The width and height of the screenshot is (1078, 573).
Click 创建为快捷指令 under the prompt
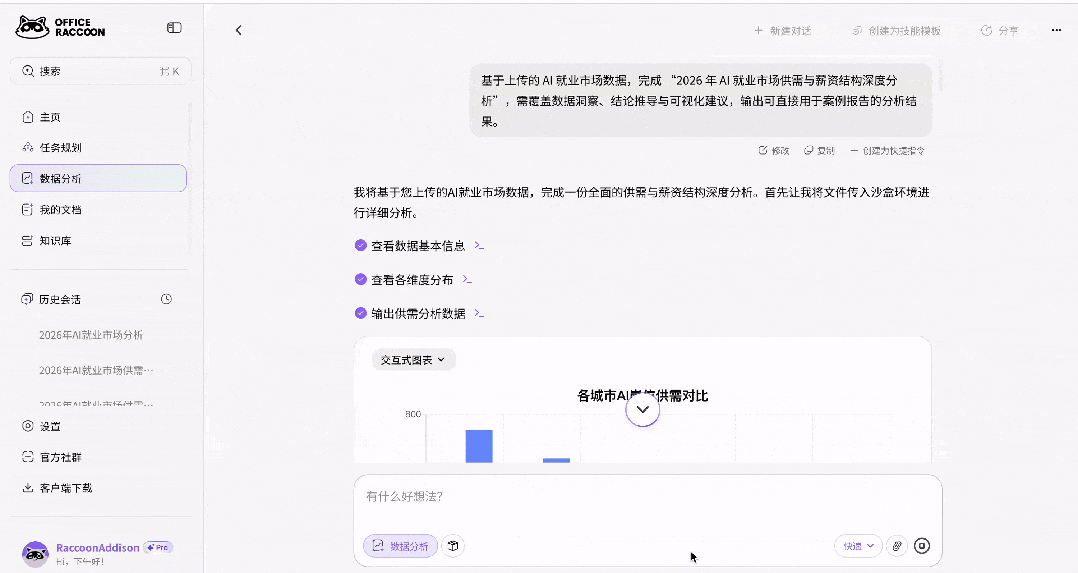tap(888, 151)
